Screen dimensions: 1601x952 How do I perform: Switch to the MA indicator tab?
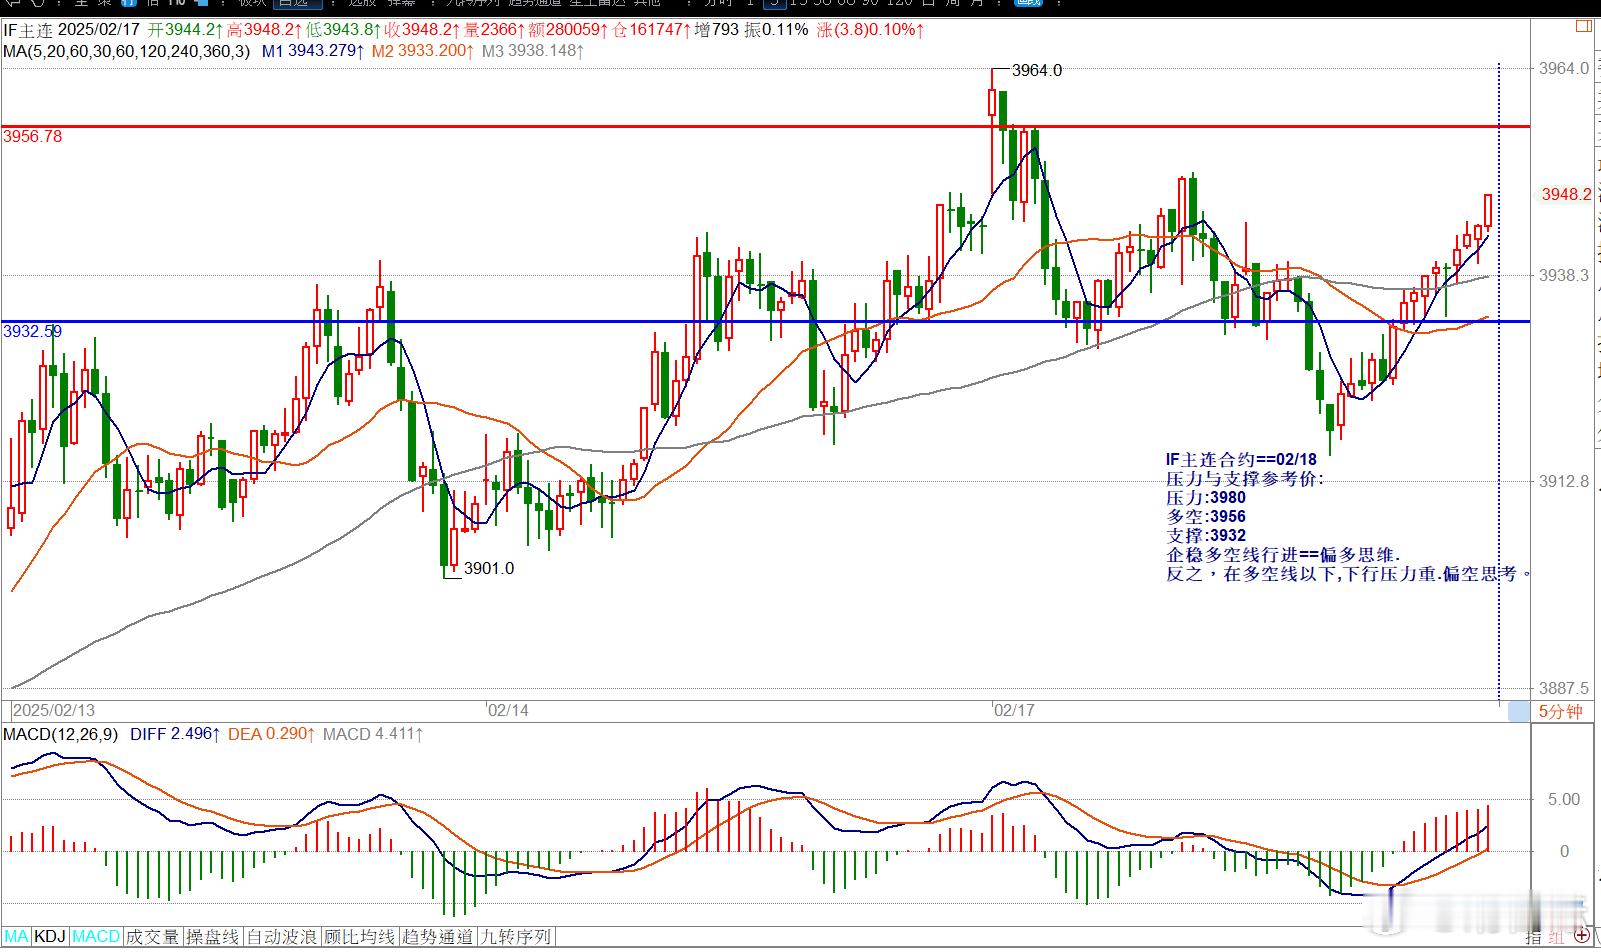(16, 937)
